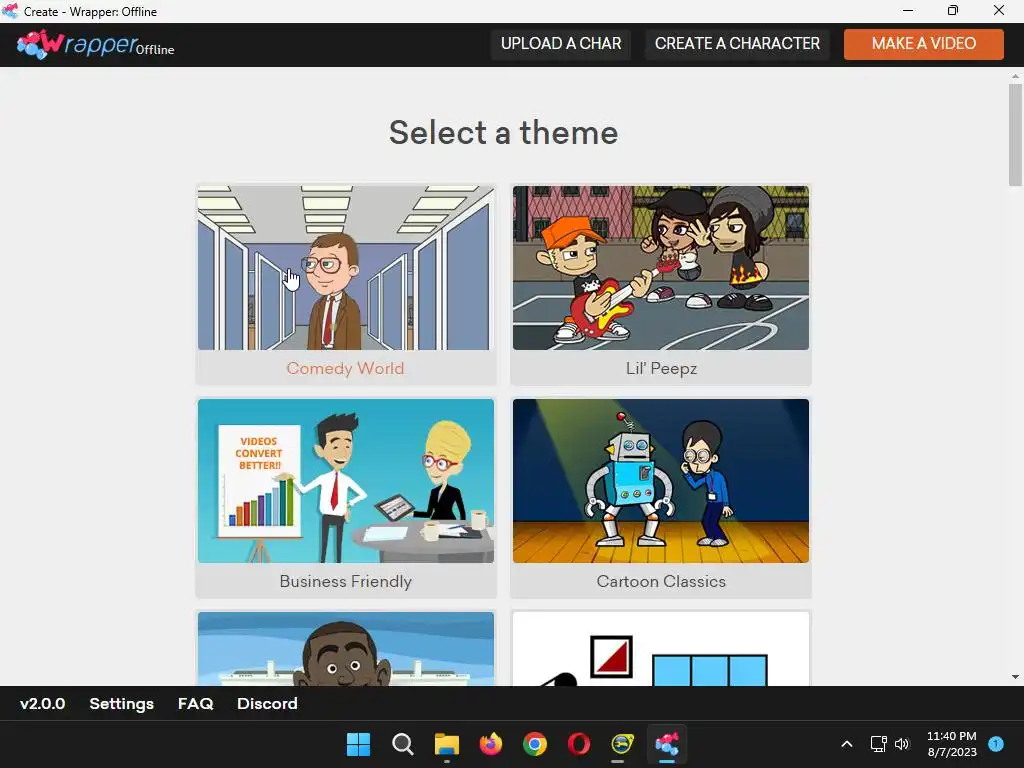This screenshot has width=1024, height=768.
Task: Click UPLOAD A CHAR button
Action: (x=561, y=44)
